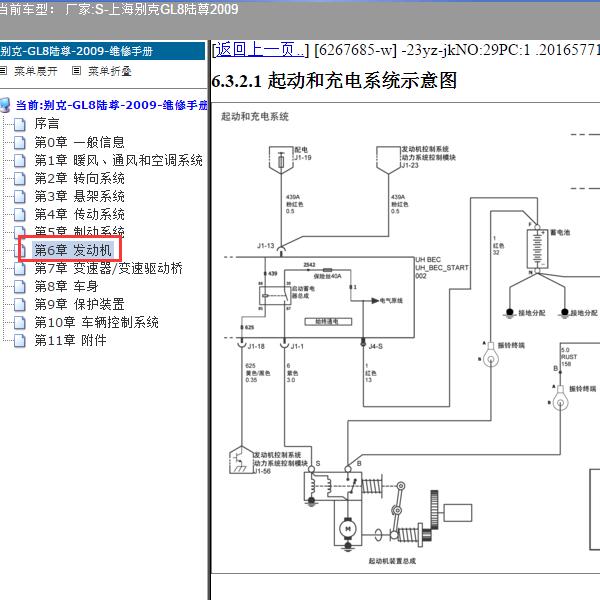The height and width of the screenshot is (600, 600).
Task: Click 菜单折叠 list icon
Action: pyautogui.click(x=77, y=70)
